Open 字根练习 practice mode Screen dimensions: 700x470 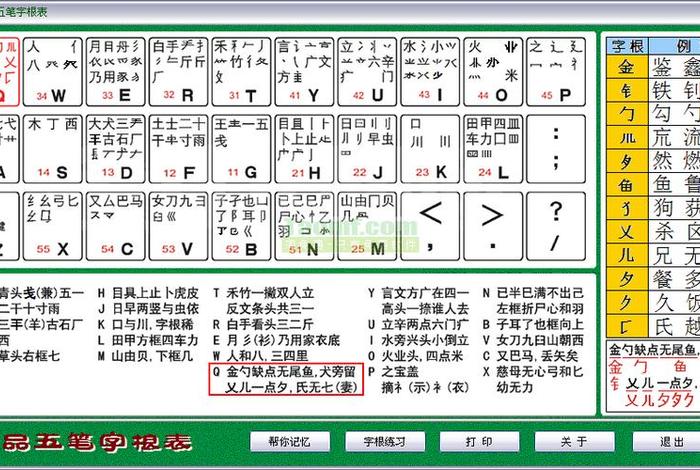[x=385, y=442]
